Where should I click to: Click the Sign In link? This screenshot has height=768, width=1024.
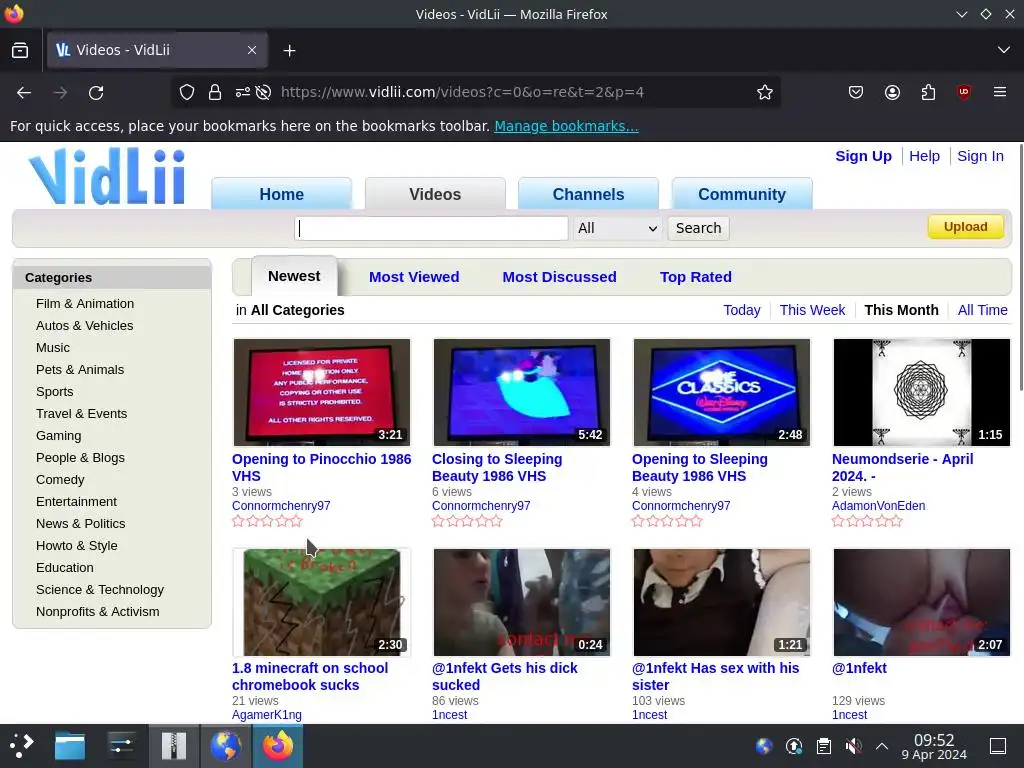(x=980, y=156)
